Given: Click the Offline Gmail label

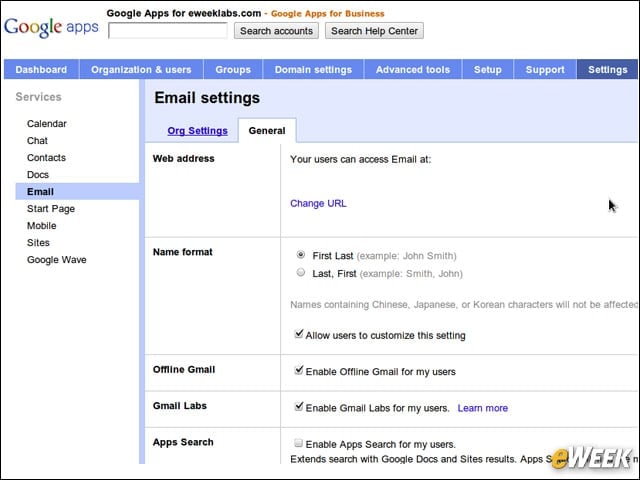Looking at the screenshot, I should tap(184, 369).
